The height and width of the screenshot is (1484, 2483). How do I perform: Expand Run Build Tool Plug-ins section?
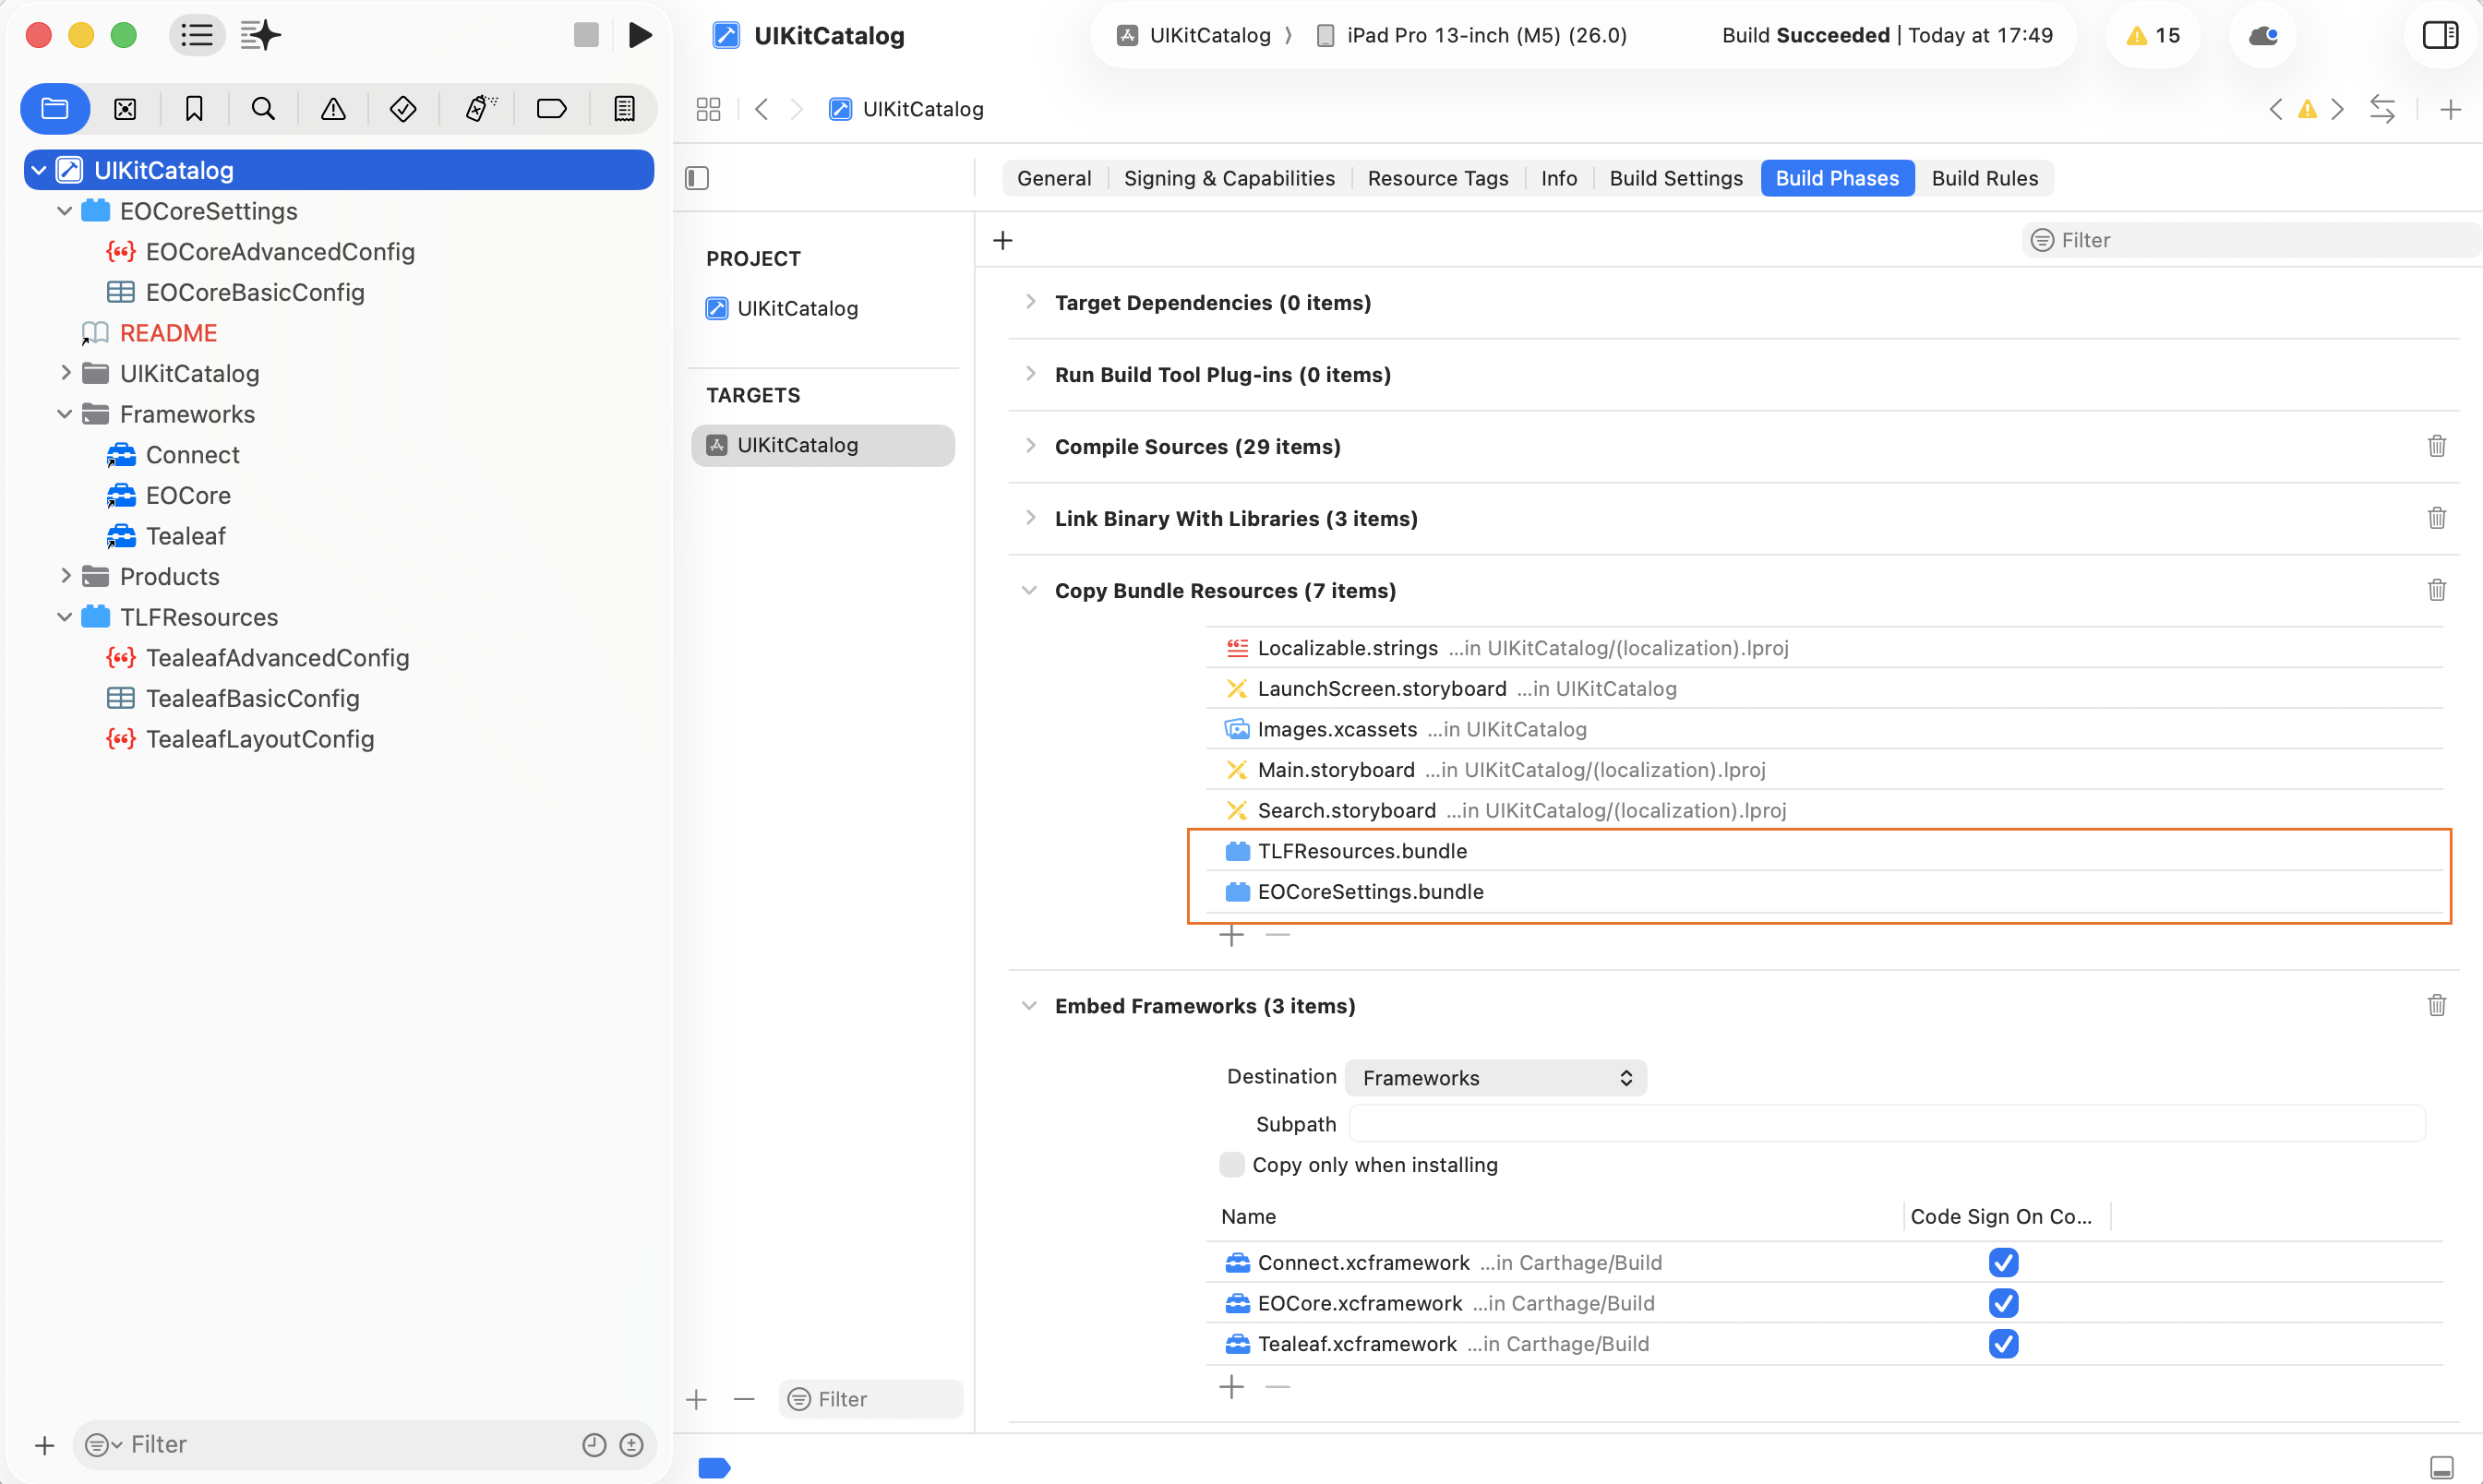[x=1030, y=374]
